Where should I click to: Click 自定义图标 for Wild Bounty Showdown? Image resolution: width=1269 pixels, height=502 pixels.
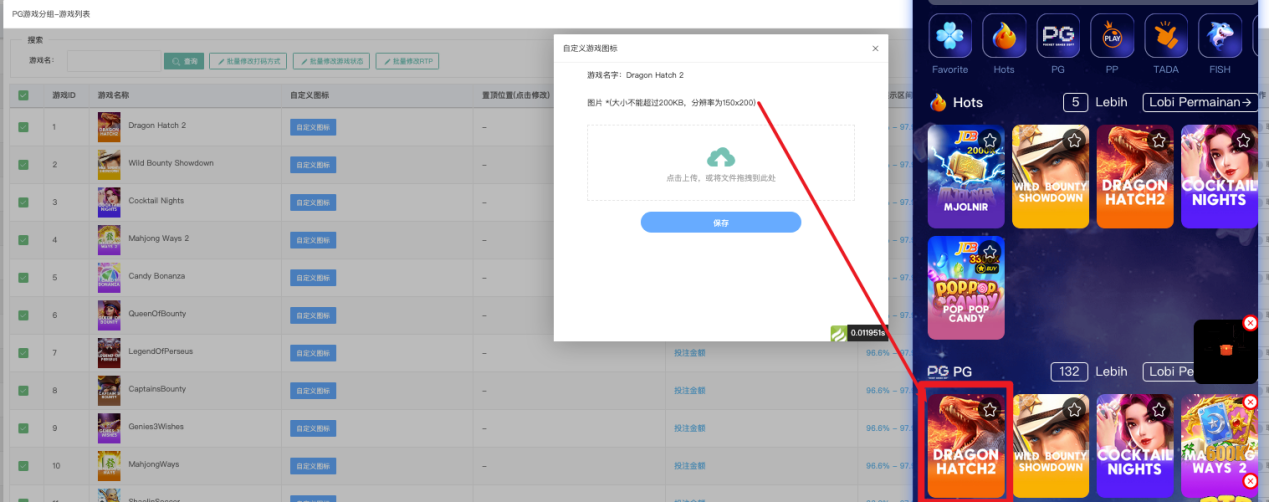(x=313, y=164)
